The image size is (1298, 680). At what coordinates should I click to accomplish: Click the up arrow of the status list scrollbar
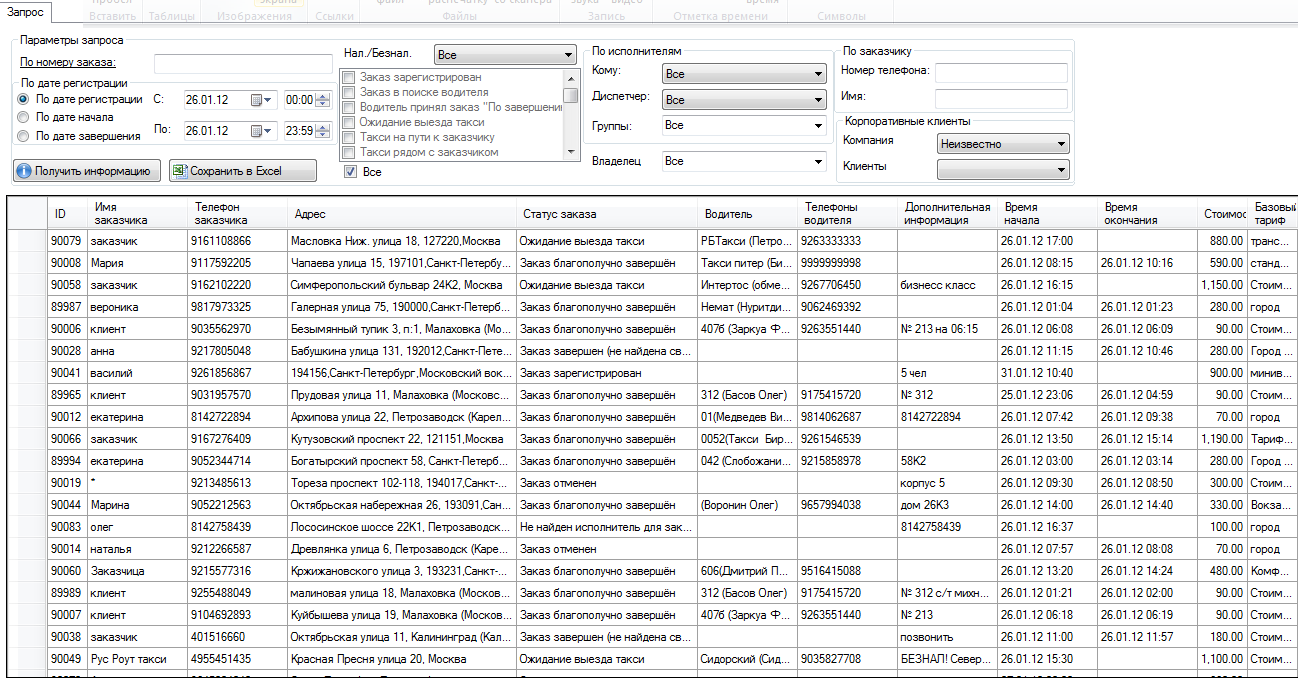(x=571, y=76)
